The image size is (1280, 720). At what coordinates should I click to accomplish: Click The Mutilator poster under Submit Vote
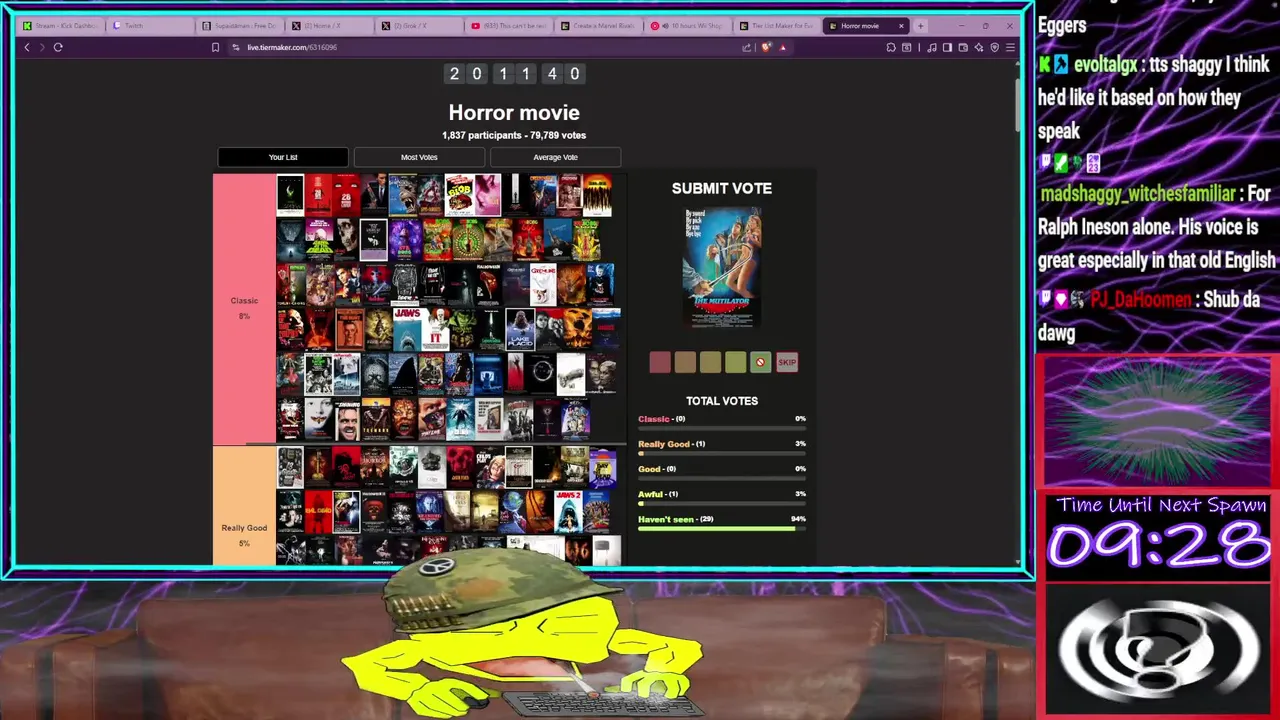click(x=722, y=268)
